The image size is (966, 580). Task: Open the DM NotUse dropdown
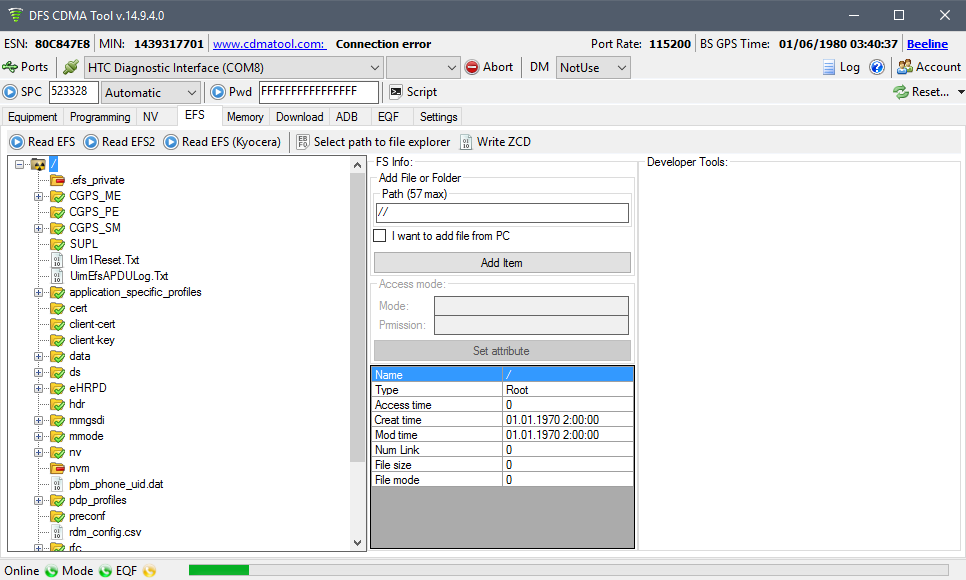pyautogui.click(x=593, y=68)
